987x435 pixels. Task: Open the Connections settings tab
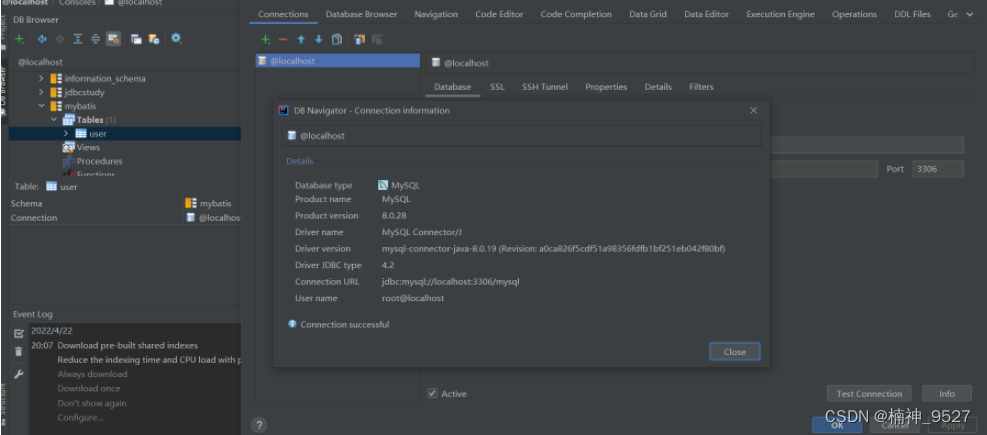tap(283, 14)
